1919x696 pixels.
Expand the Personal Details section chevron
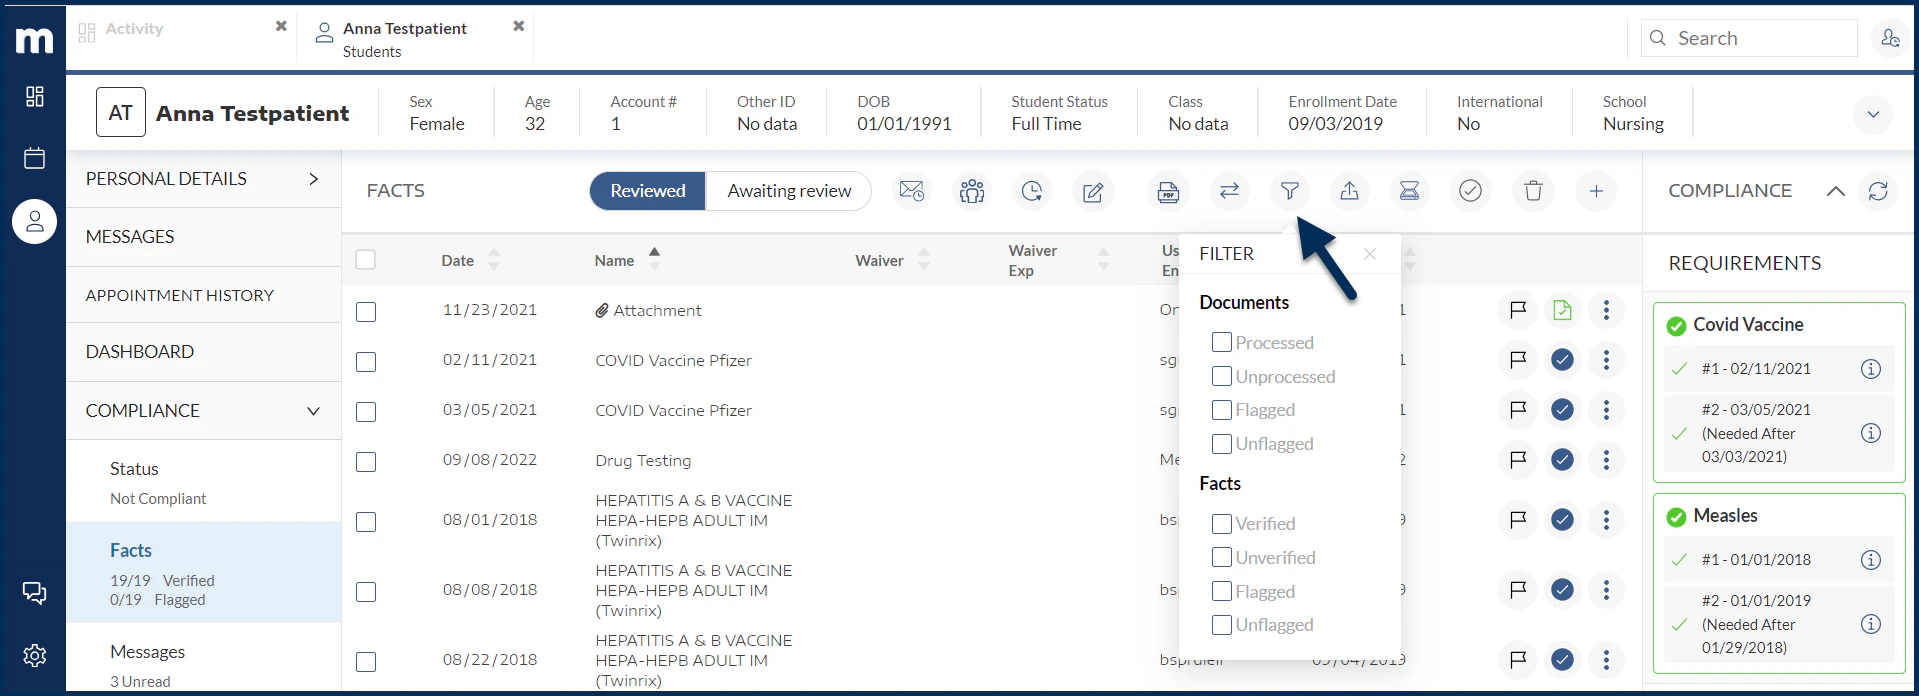tap(314, 179)
